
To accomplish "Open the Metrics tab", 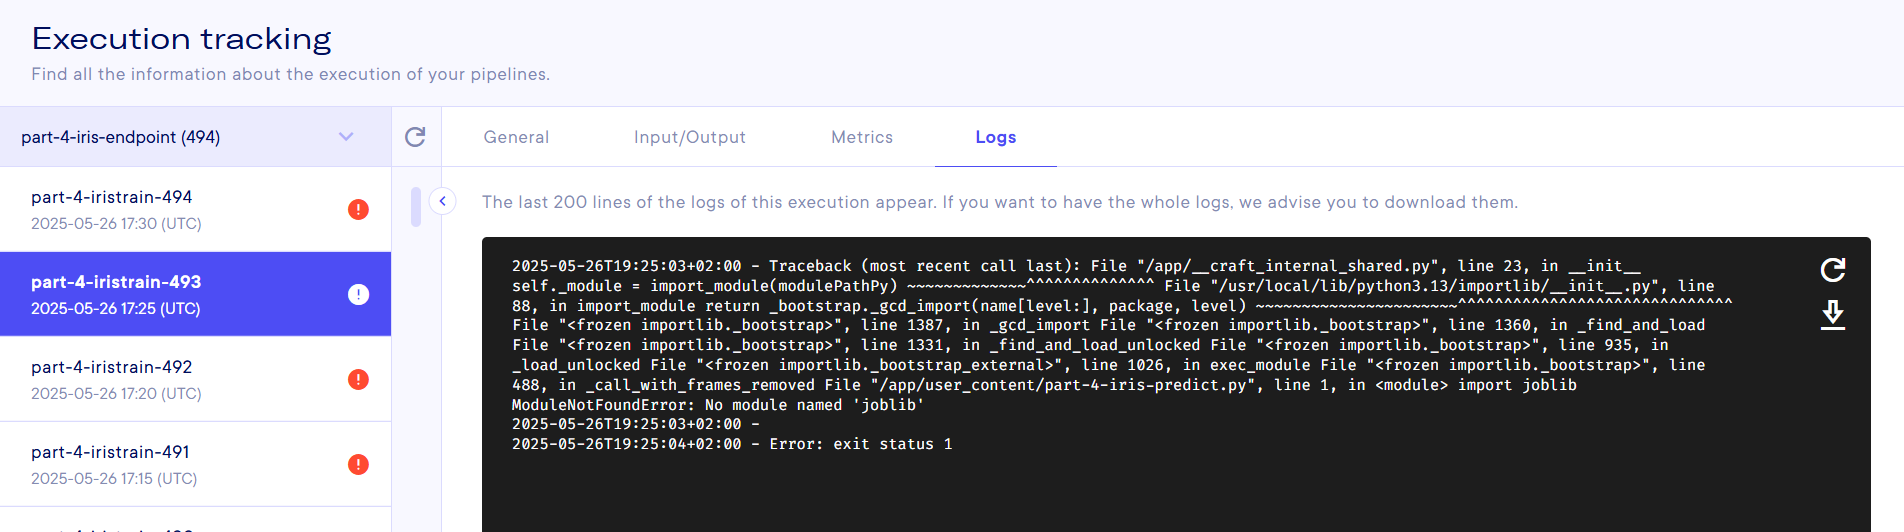I will [x=862, y=137].
